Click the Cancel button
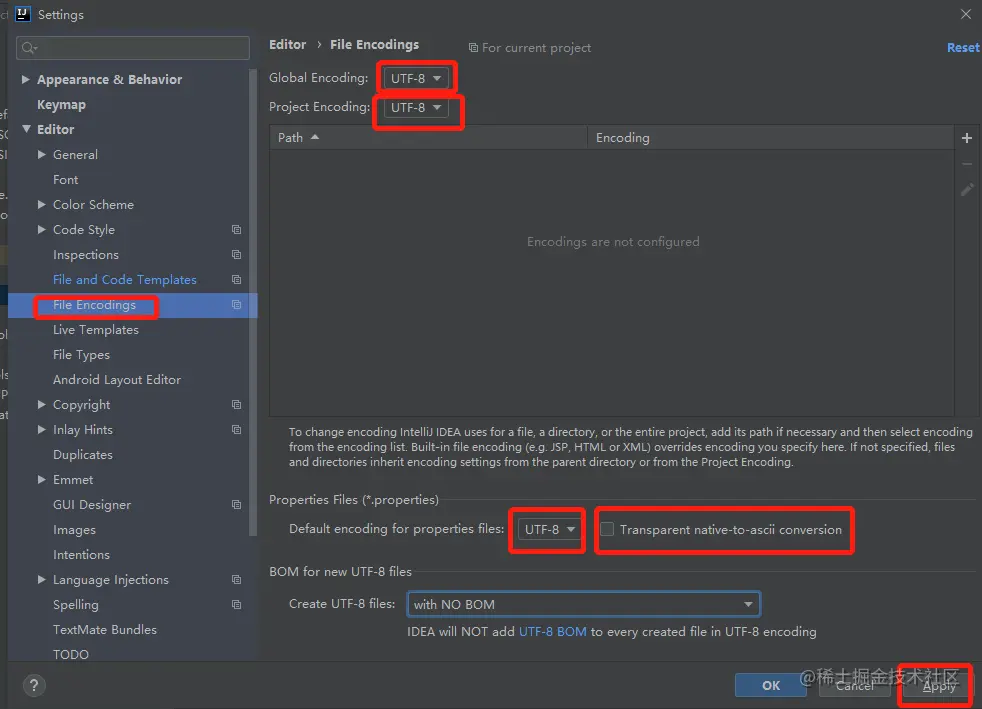982x709 pixels. (855, 685)
